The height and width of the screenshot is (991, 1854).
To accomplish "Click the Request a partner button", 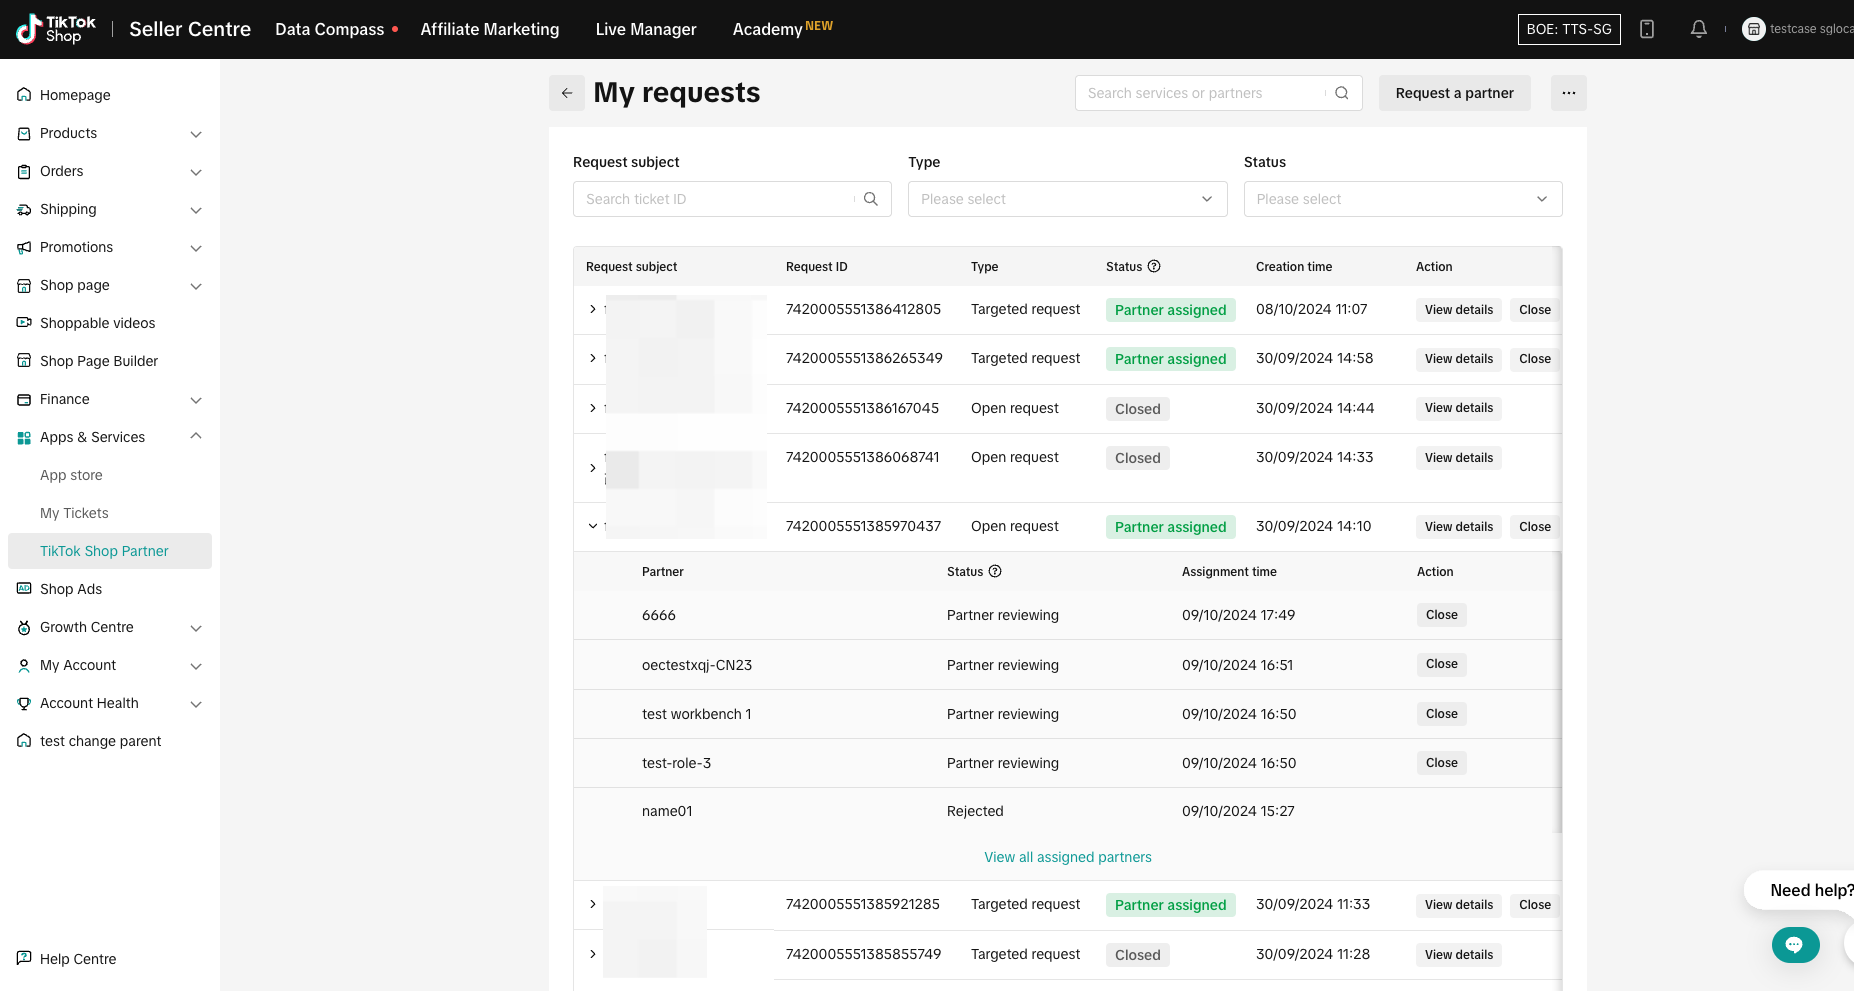I will pos(1454,93).
